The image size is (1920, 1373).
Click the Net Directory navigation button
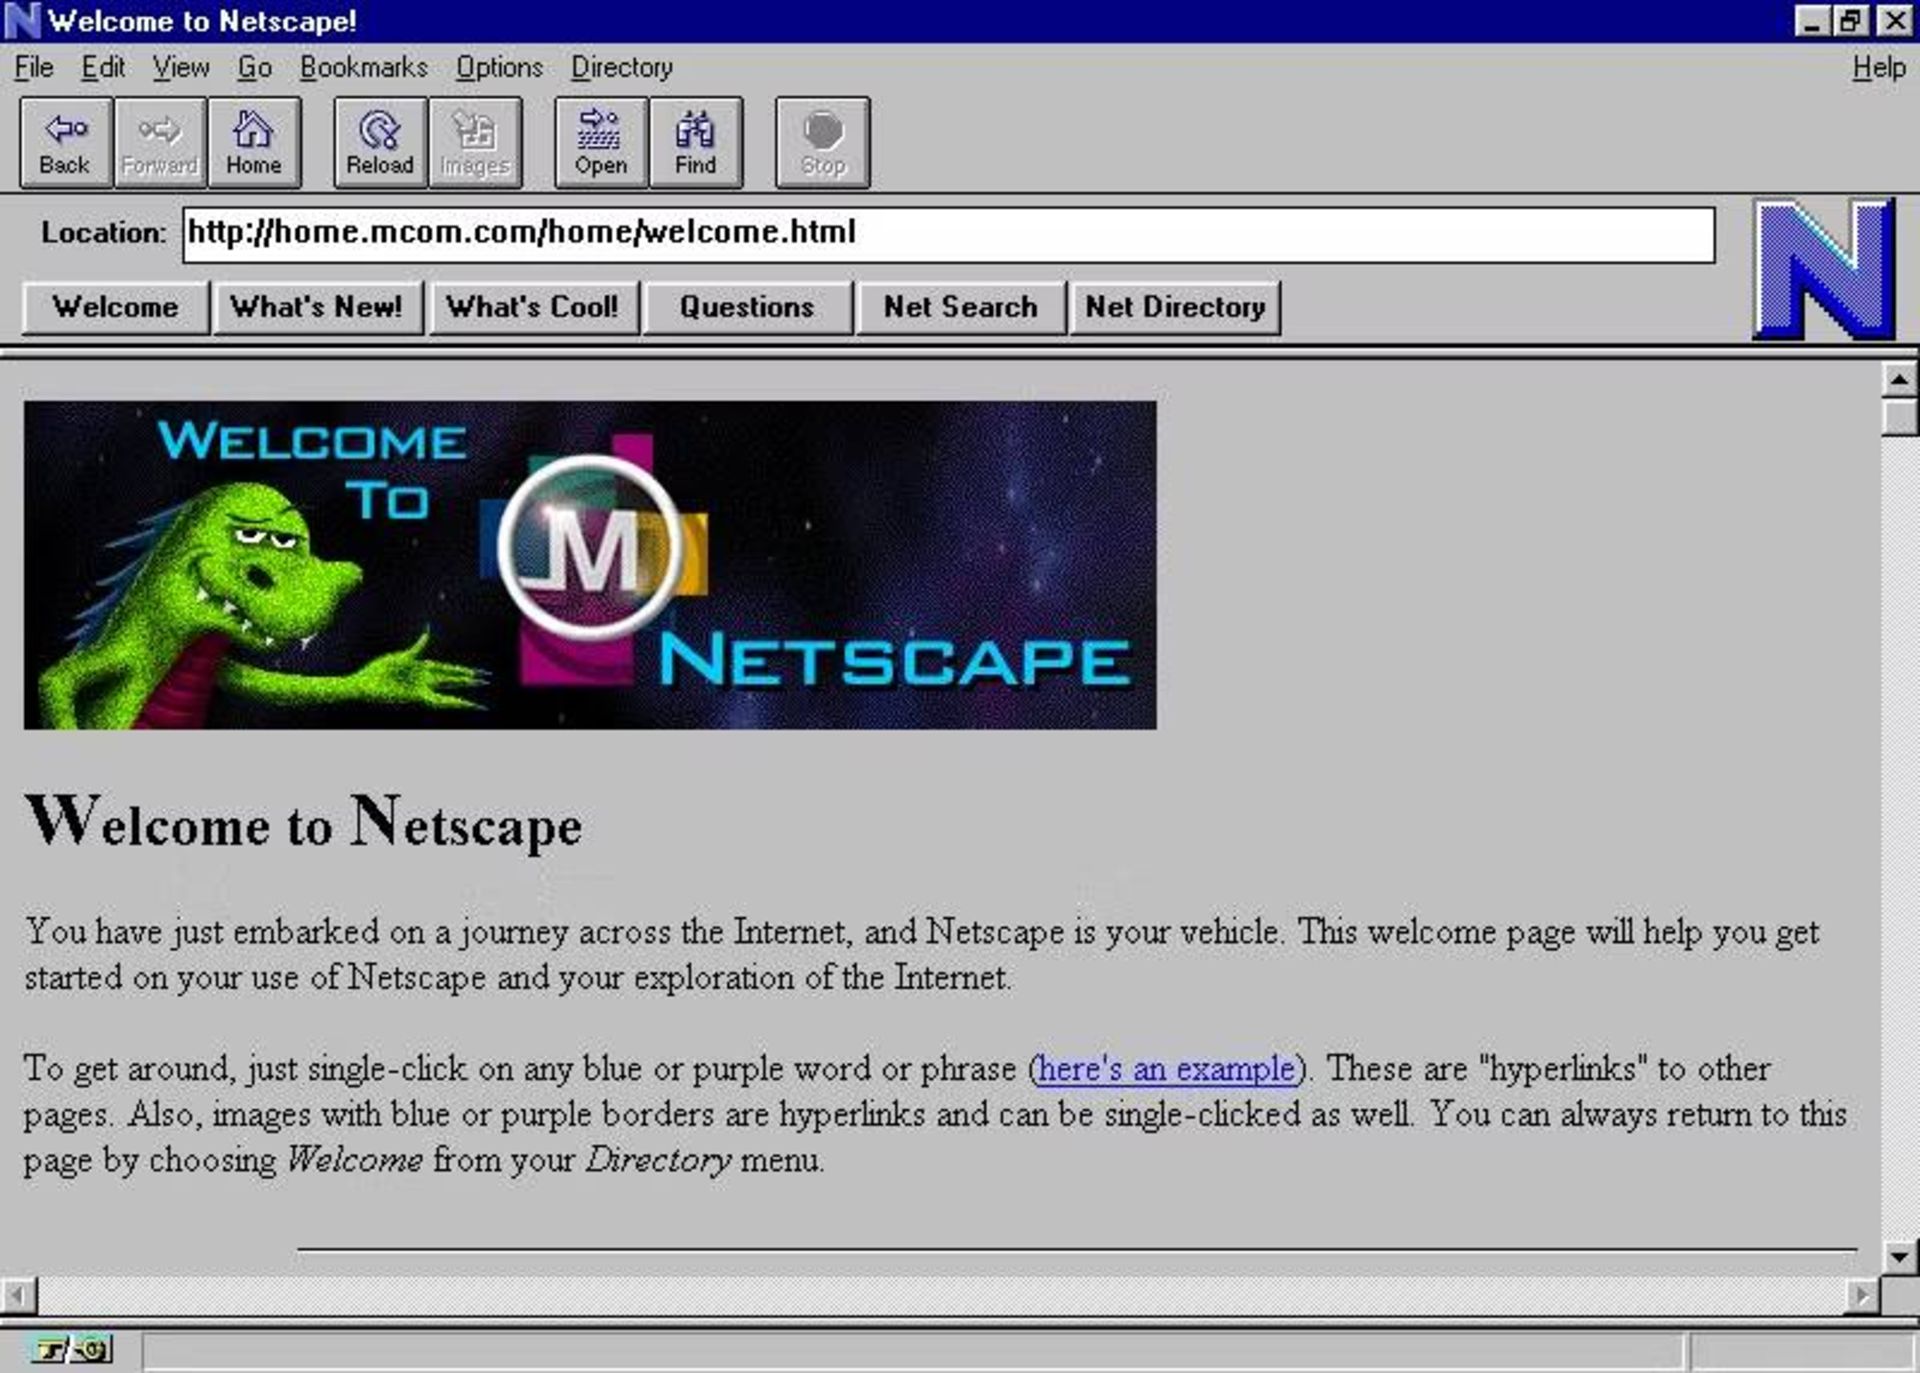(1174, 306)
